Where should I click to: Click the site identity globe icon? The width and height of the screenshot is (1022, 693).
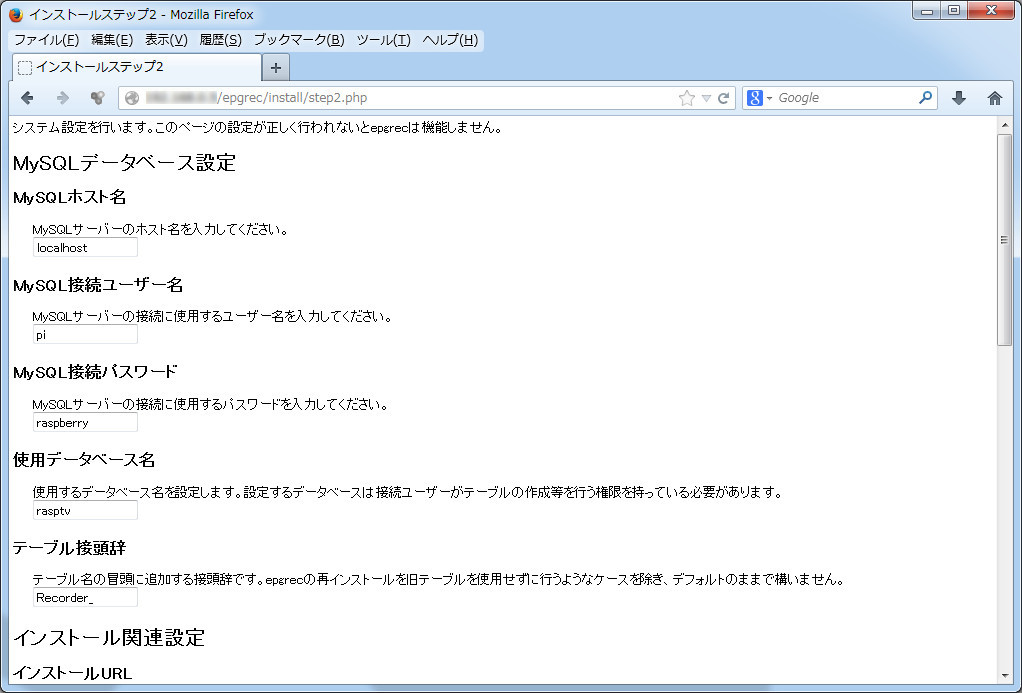(x=132, y=98)
